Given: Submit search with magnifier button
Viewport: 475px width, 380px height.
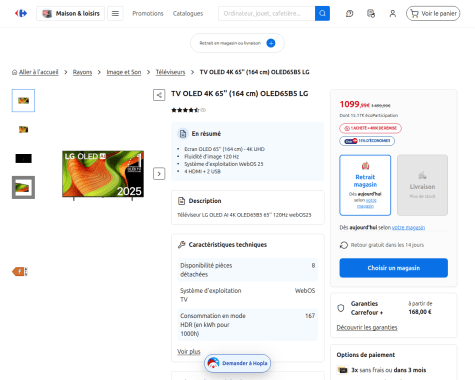Looking at the screenshot, I should pyautogui.click(x=322, y=13).
